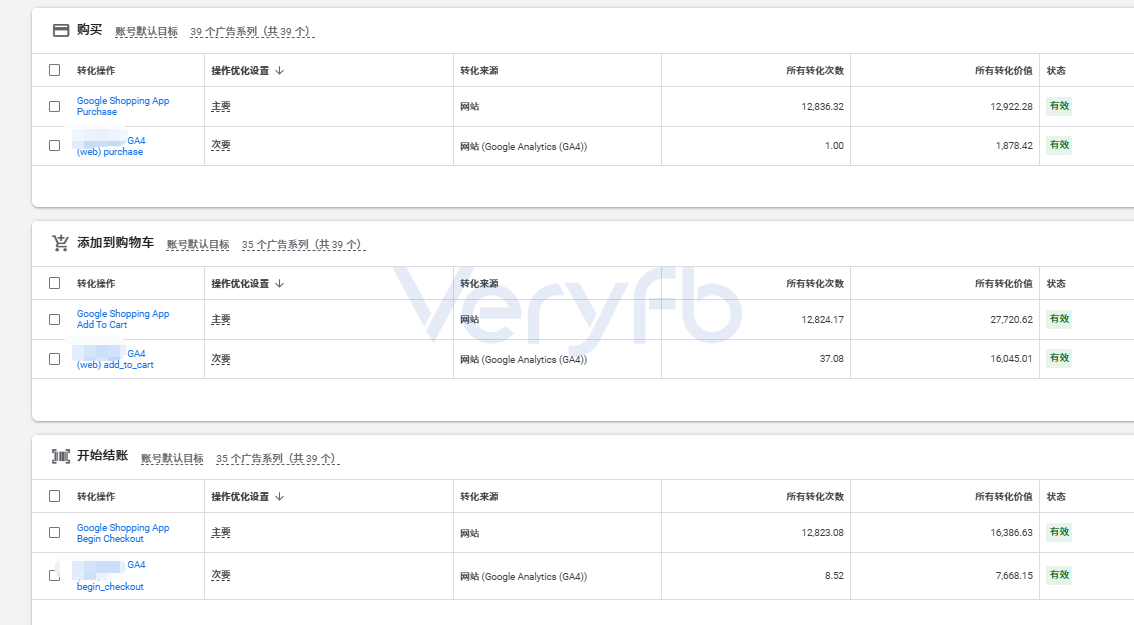This screenshot has height=625, width=1134.
Task: Tick checkbox for GA4 add_to_cart row
Action: (54, 359)
